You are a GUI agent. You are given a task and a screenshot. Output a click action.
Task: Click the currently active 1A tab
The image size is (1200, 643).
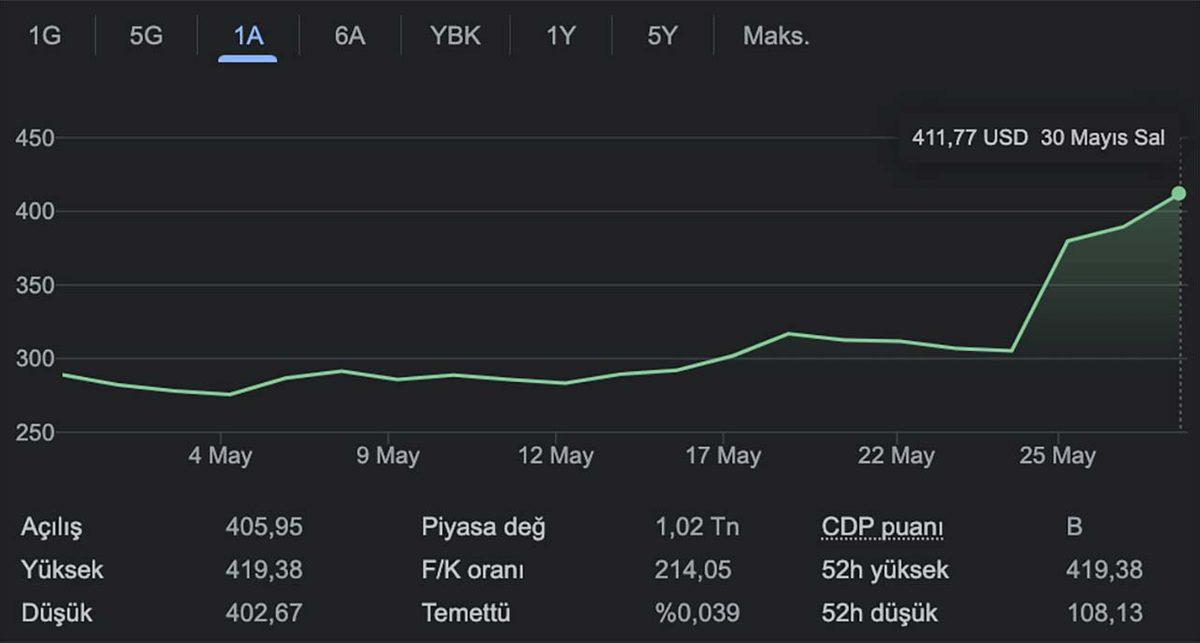pyautogui.click(x=247, y=36)
